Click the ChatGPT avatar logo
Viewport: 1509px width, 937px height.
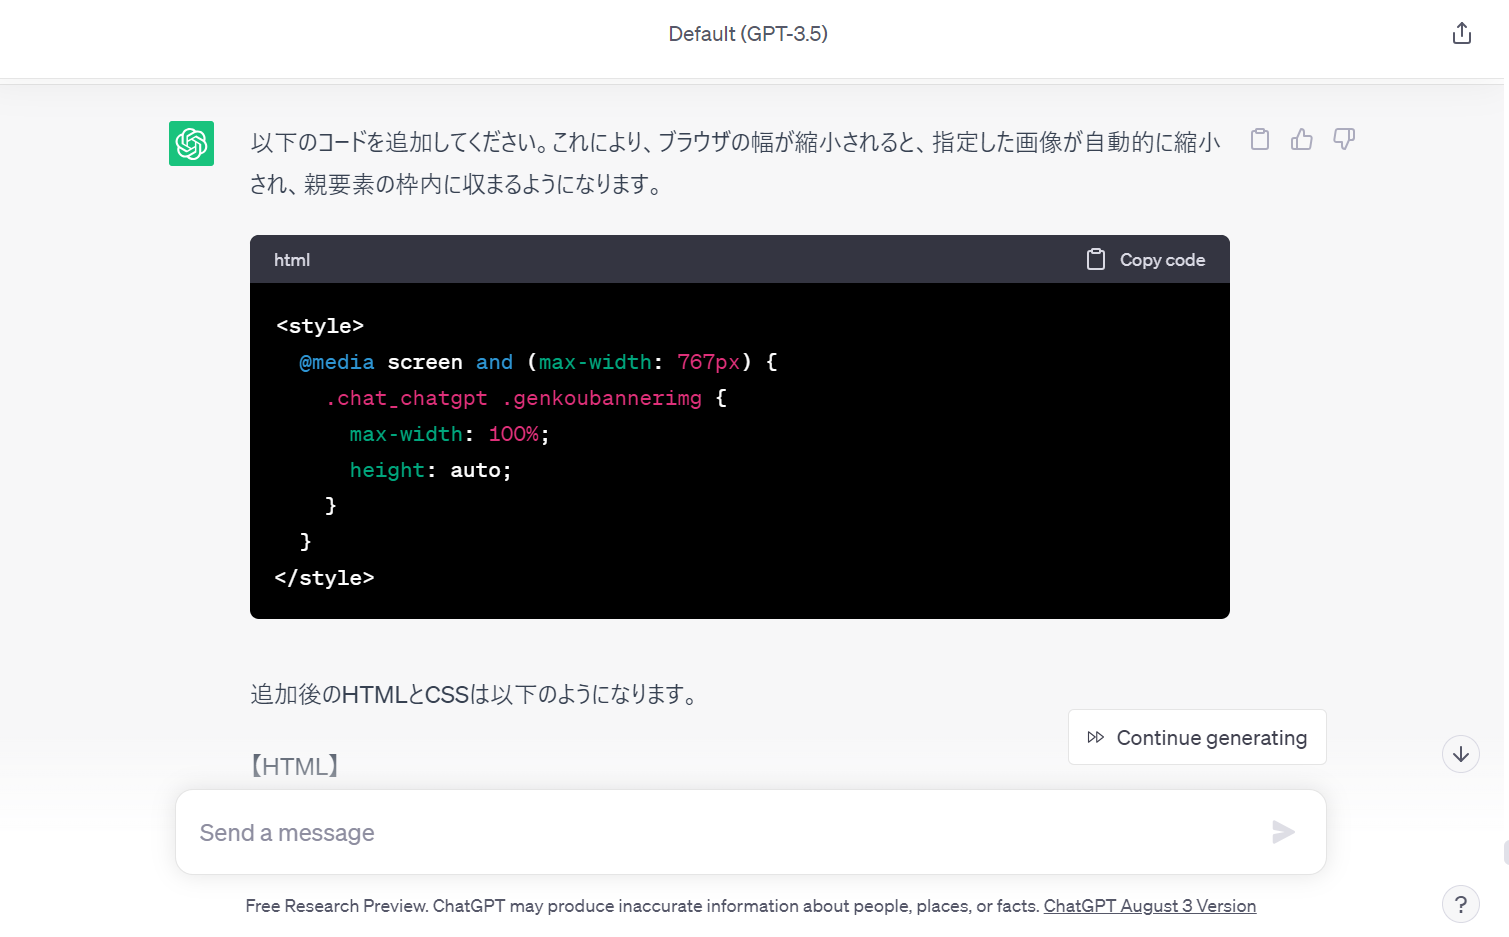[x=191, y=143]
